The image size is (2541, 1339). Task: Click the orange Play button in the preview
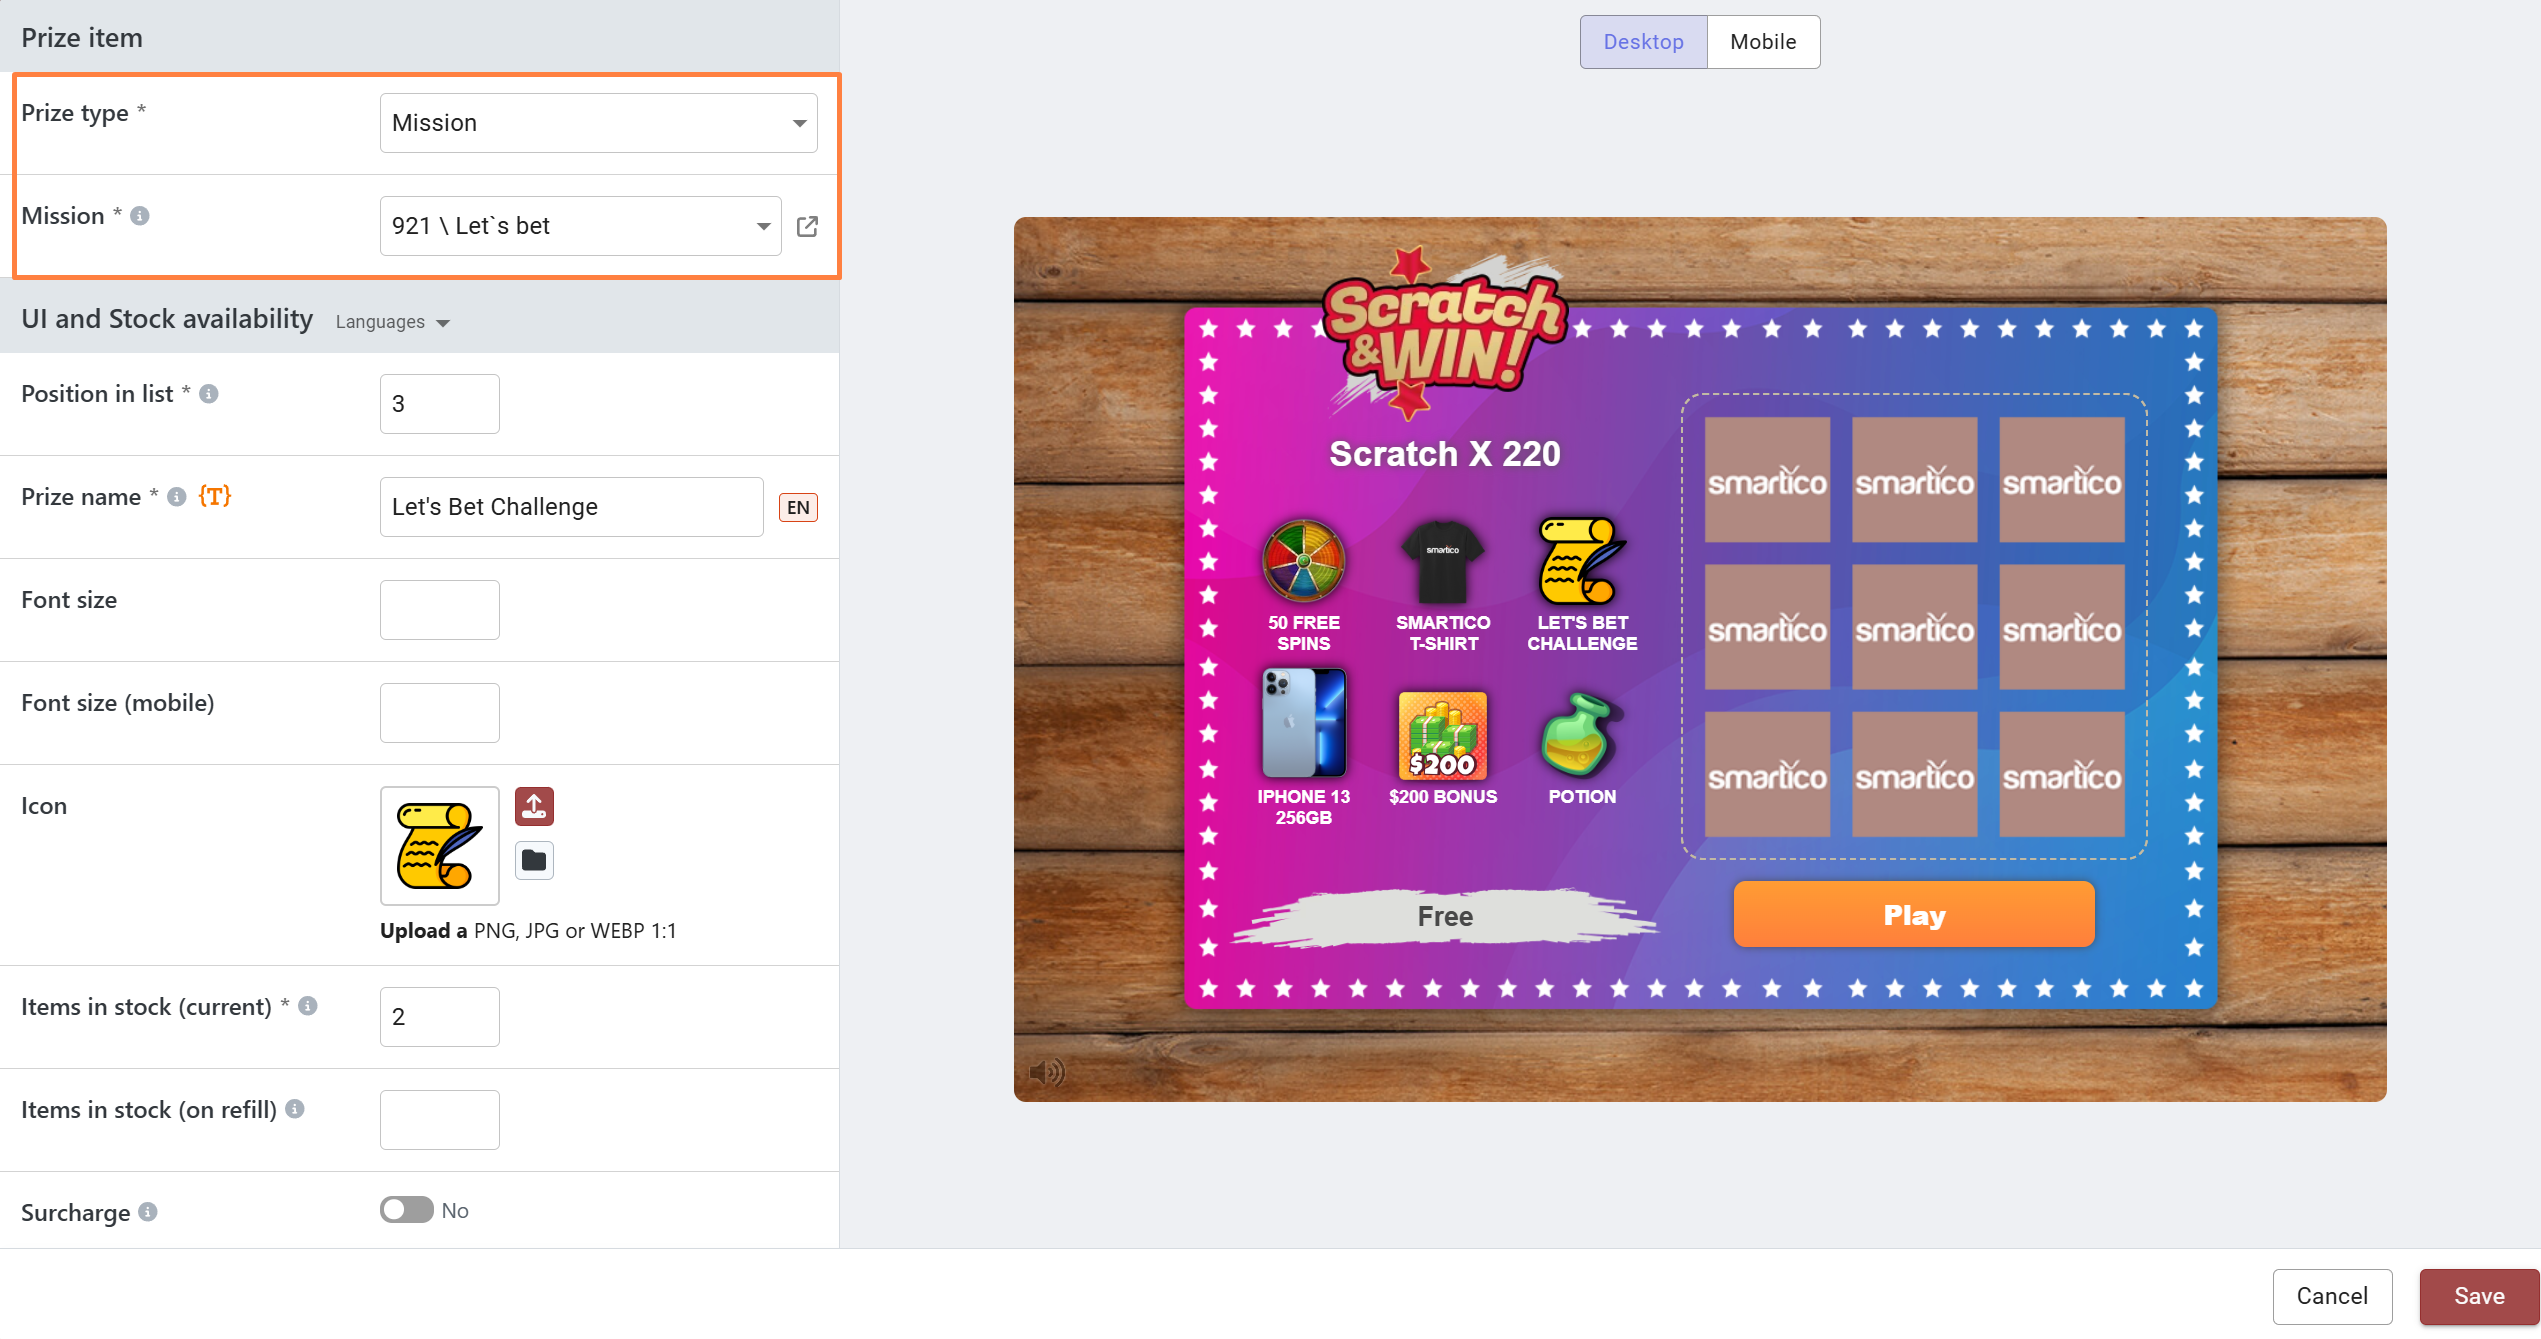click(1914, 915)
